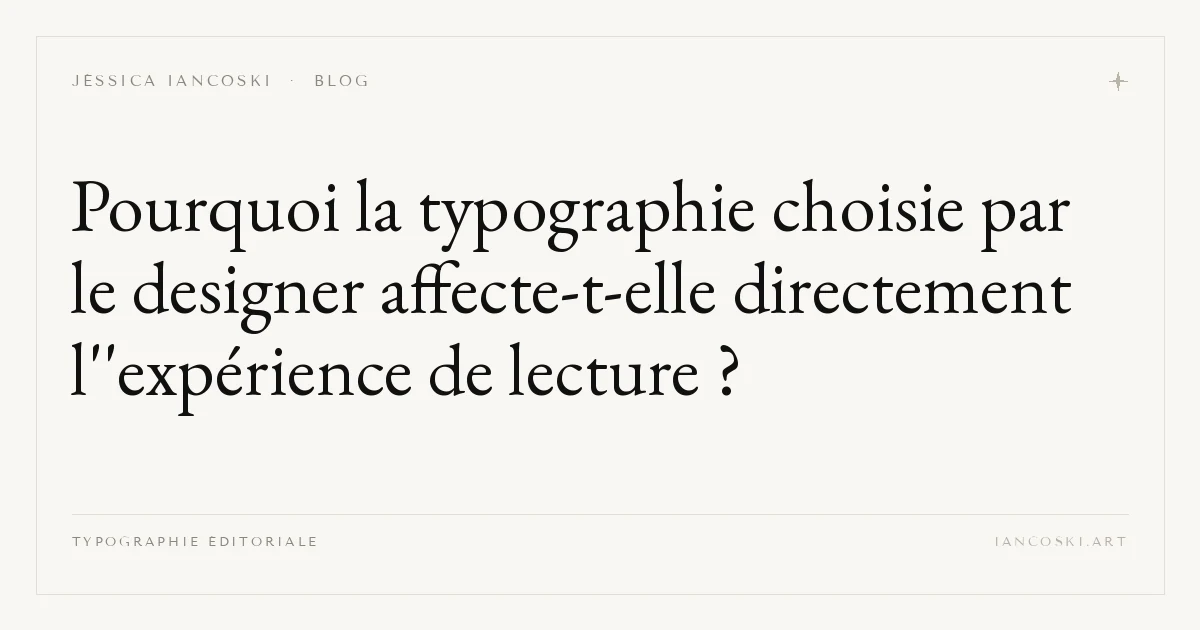1200x630 pixels.
Task: Visit the IANCOSKI.ART site link
Action: [x=1061, y=542]
